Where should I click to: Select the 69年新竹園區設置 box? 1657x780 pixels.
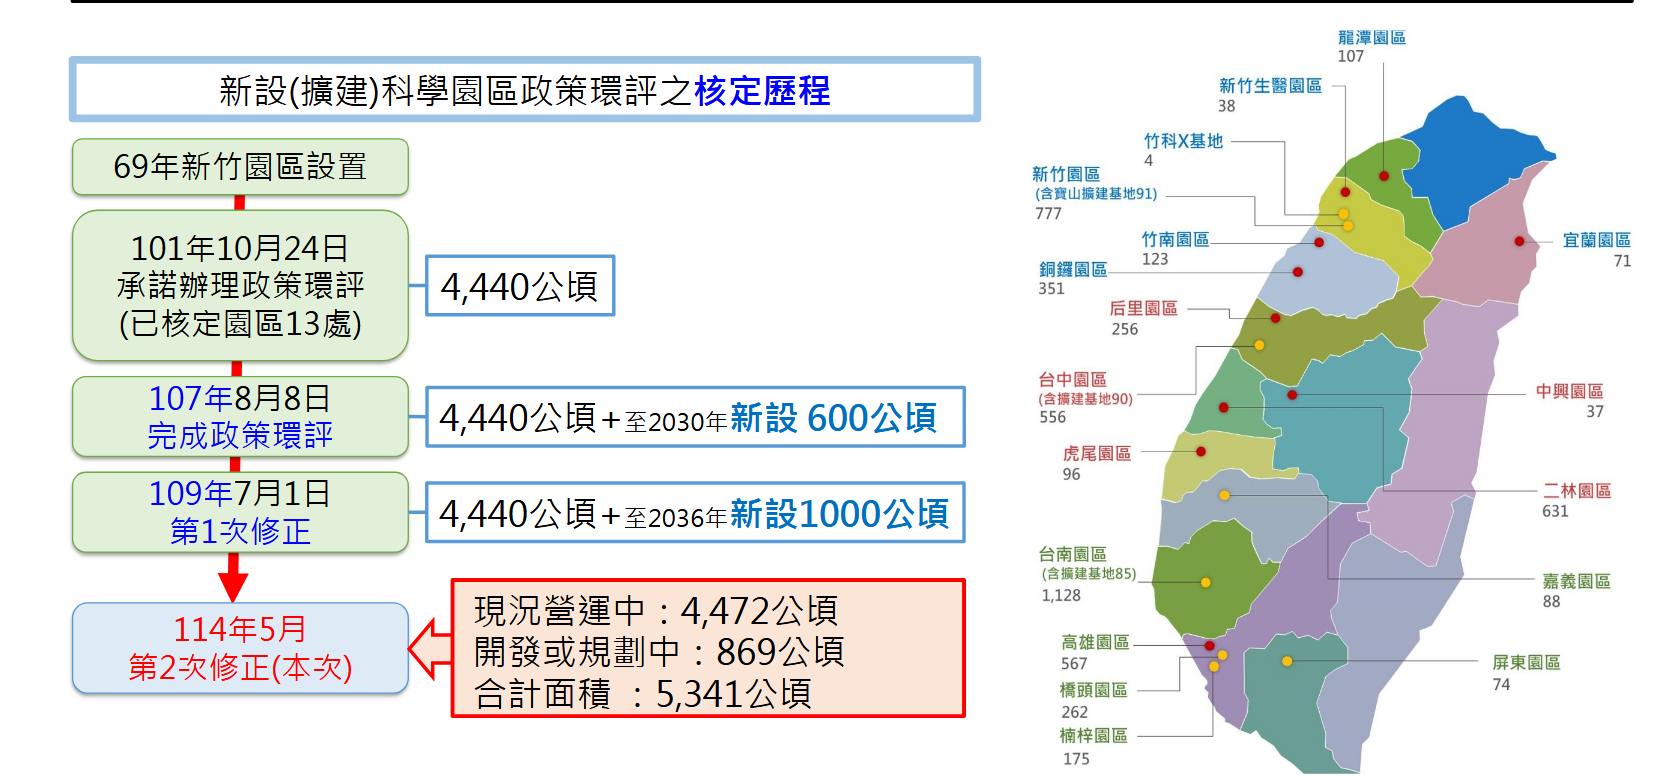(x=240, y=167)
